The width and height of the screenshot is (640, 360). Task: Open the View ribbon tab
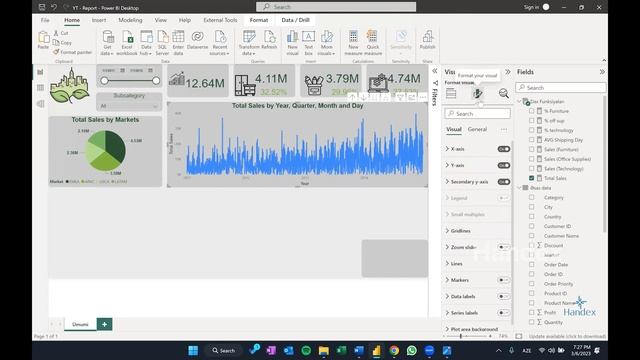[160, 20]
